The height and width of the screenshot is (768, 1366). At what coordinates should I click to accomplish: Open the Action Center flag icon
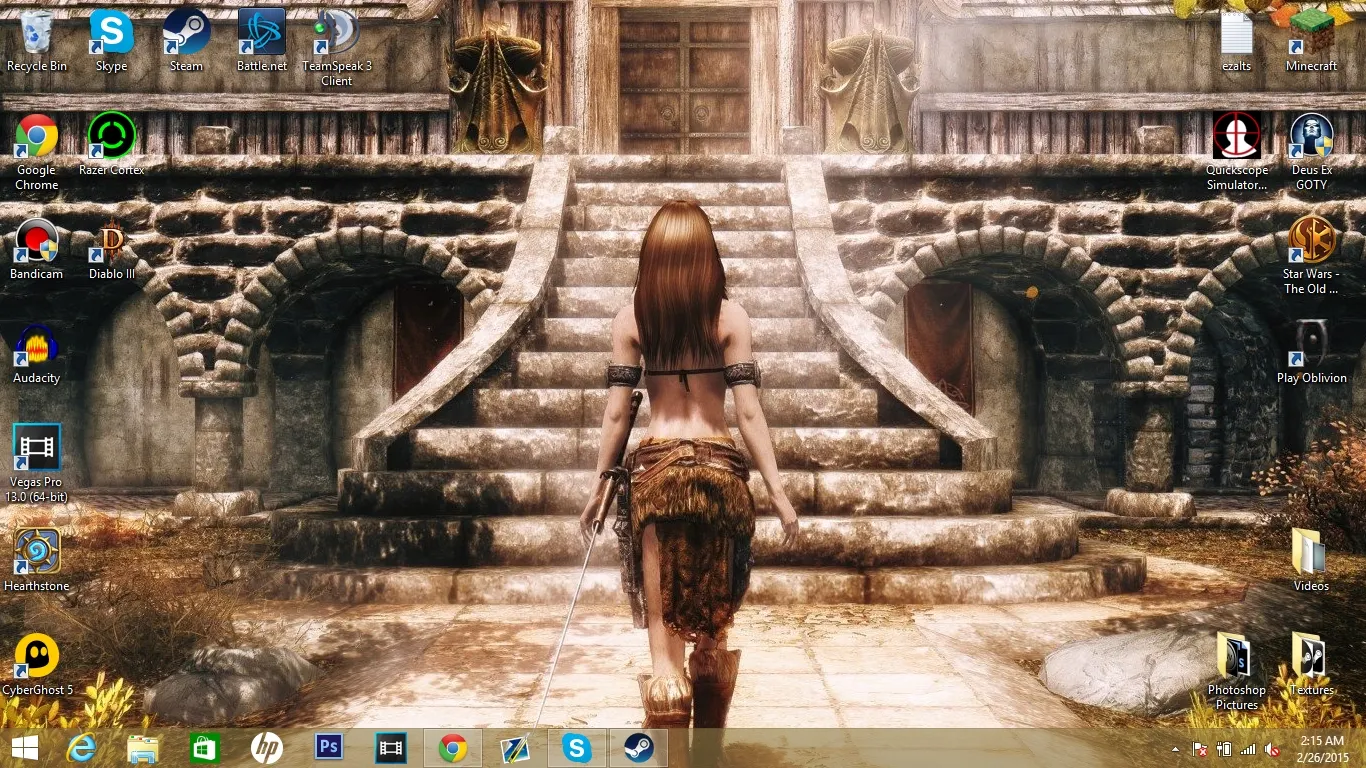tap(1200, 749)
